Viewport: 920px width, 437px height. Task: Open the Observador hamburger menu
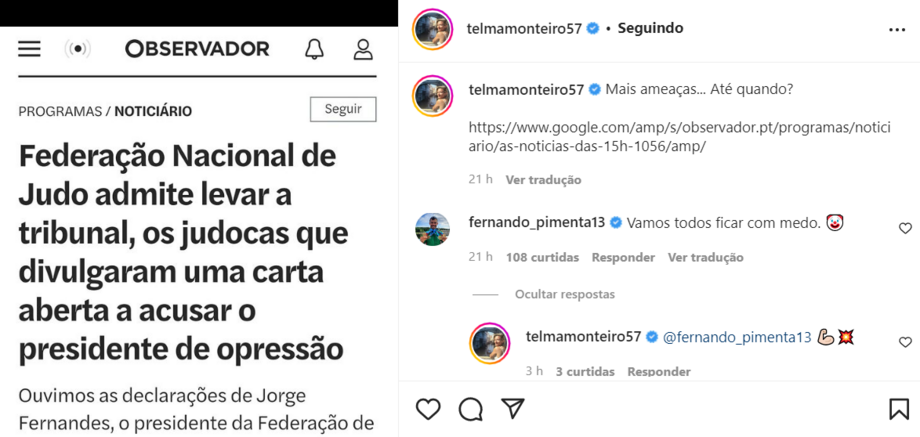pyautogui.click(x=30, y=49)
